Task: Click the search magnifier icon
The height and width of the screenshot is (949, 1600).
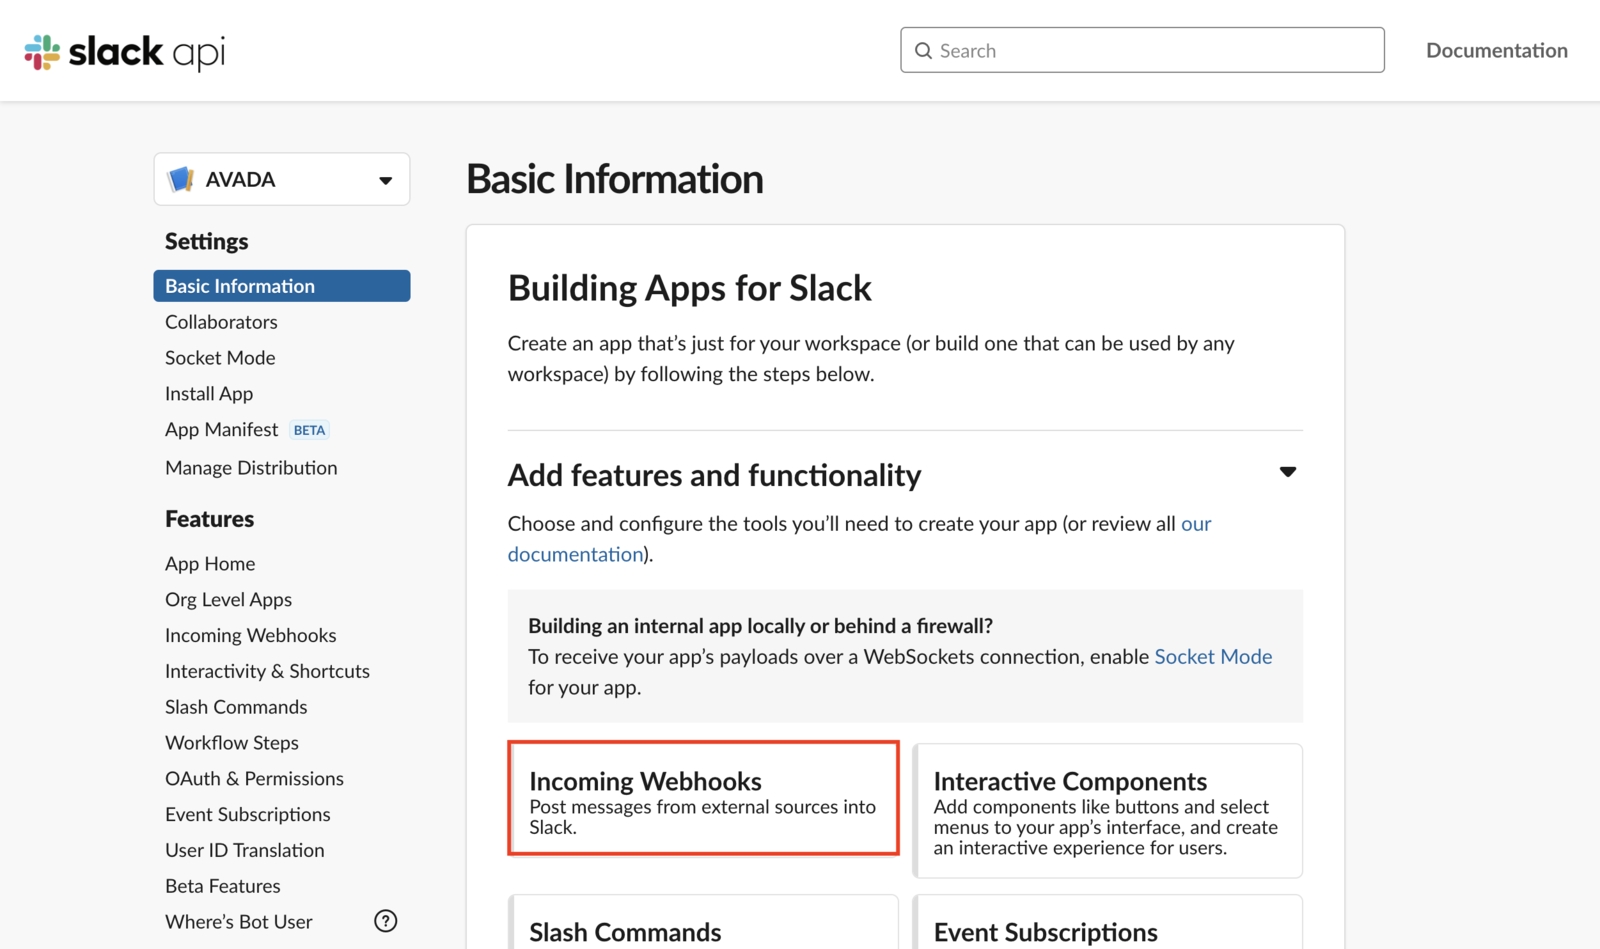Action: coord(923,51)
